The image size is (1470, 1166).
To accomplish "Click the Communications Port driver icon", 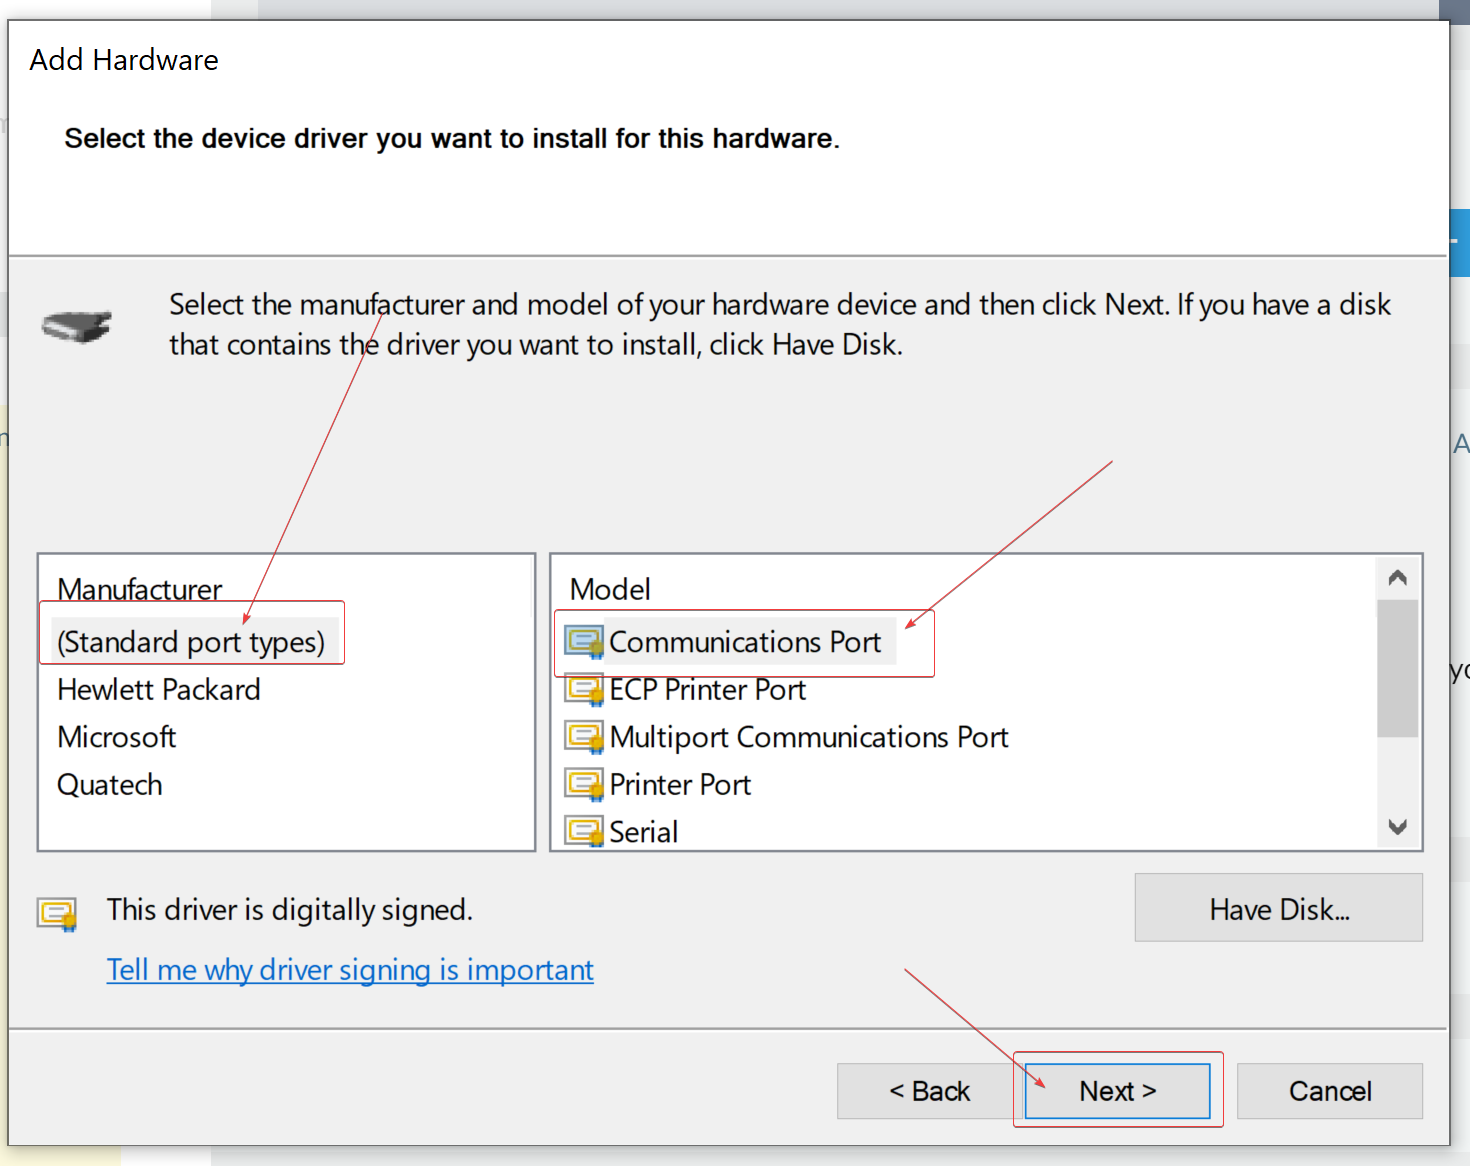I will click(584, 642).
